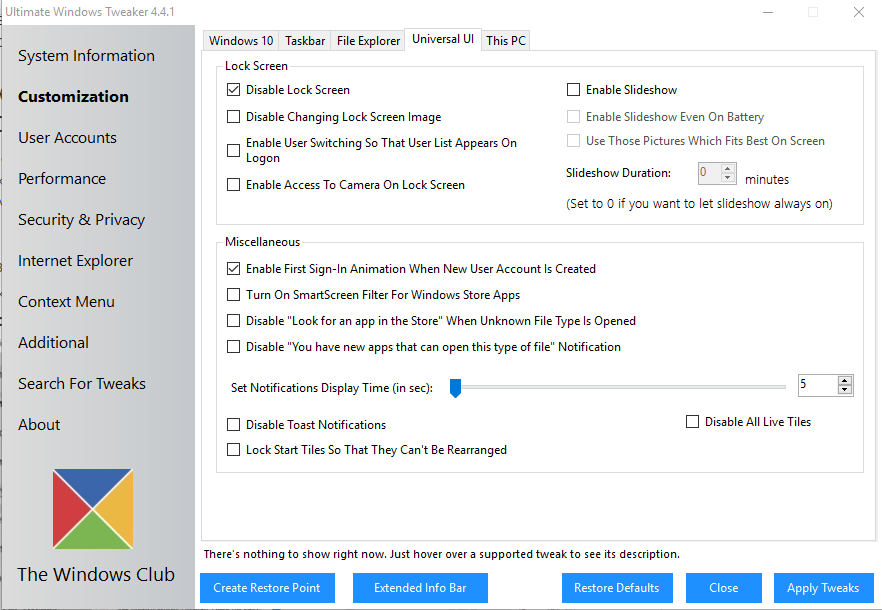Open the About section
This screenshot has width=882, height=610.
(x=39, y=425)
